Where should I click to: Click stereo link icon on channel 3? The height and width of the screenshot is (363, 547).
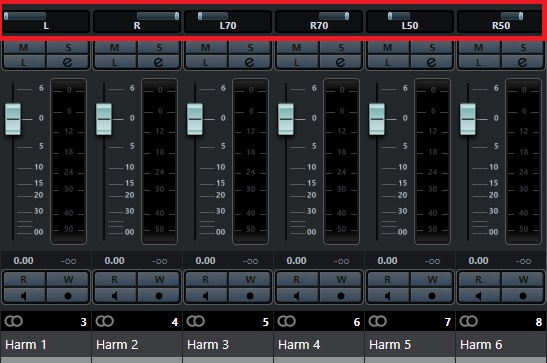point(14,321)
